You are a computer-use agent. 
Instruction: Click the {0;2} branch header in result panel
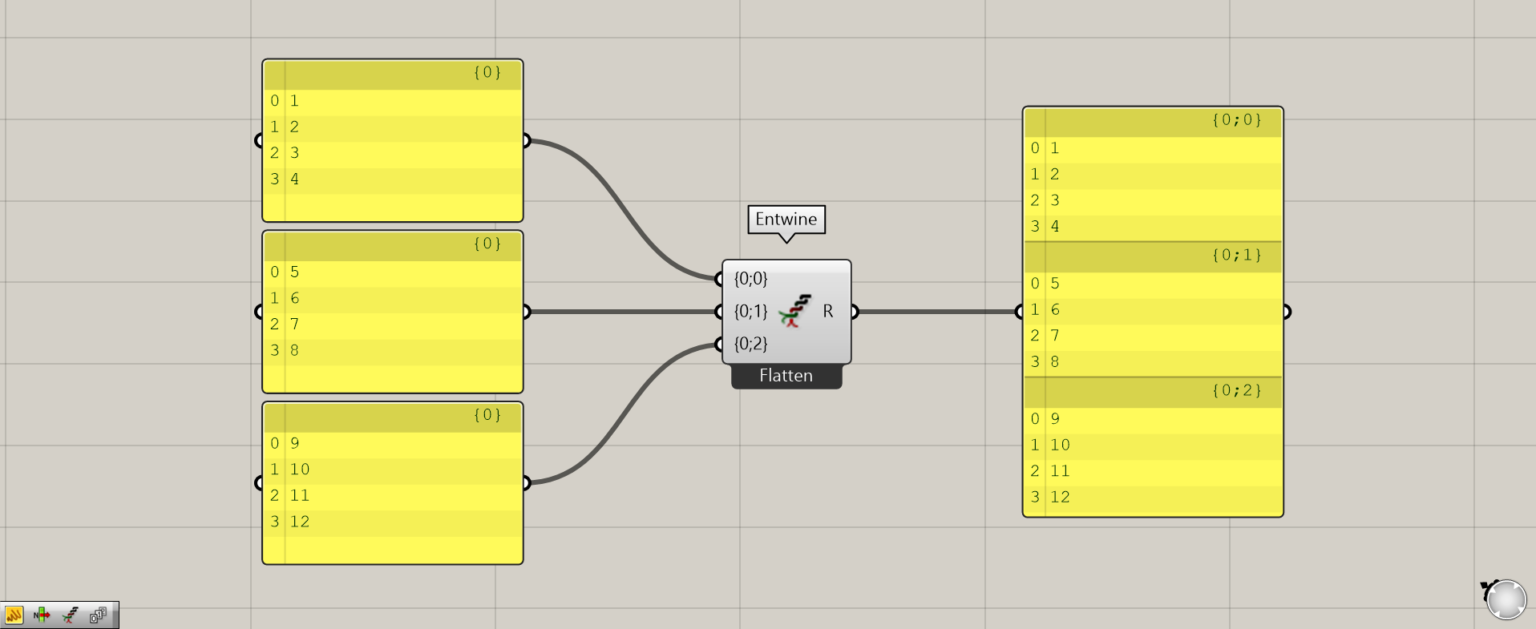[1153, 391]
